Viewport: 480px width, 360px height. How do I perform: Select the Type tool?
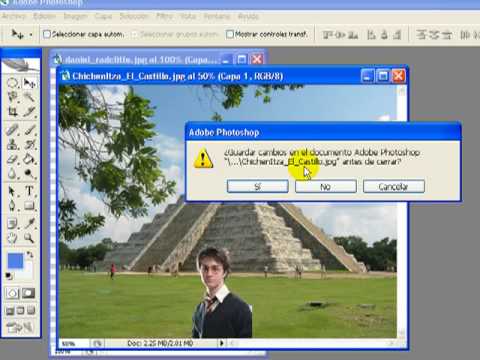pyautogui.click(x=29, y=191)
